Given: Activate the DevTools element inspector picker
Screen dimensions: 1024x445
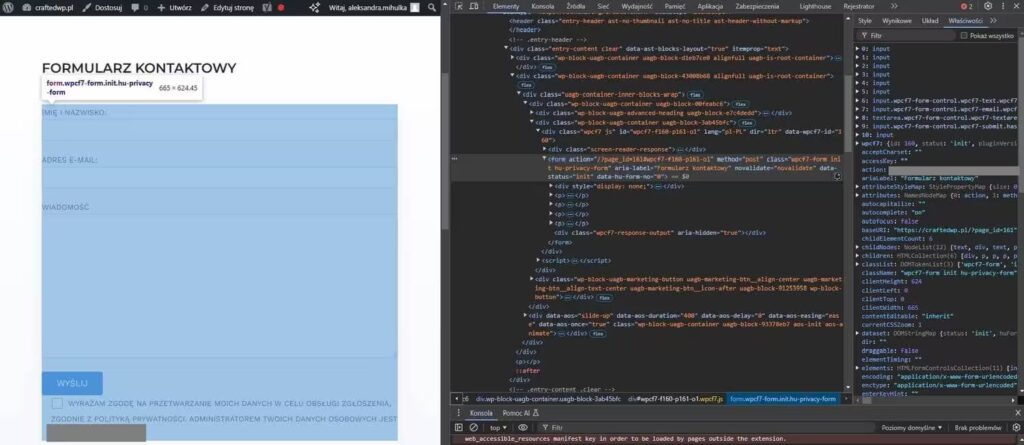Looking at the screenshot, I should 459,6.
